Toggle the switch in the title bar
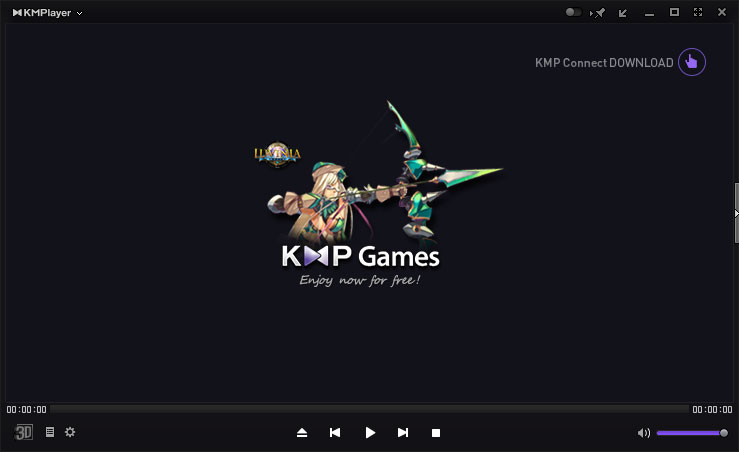 [573, 13]
